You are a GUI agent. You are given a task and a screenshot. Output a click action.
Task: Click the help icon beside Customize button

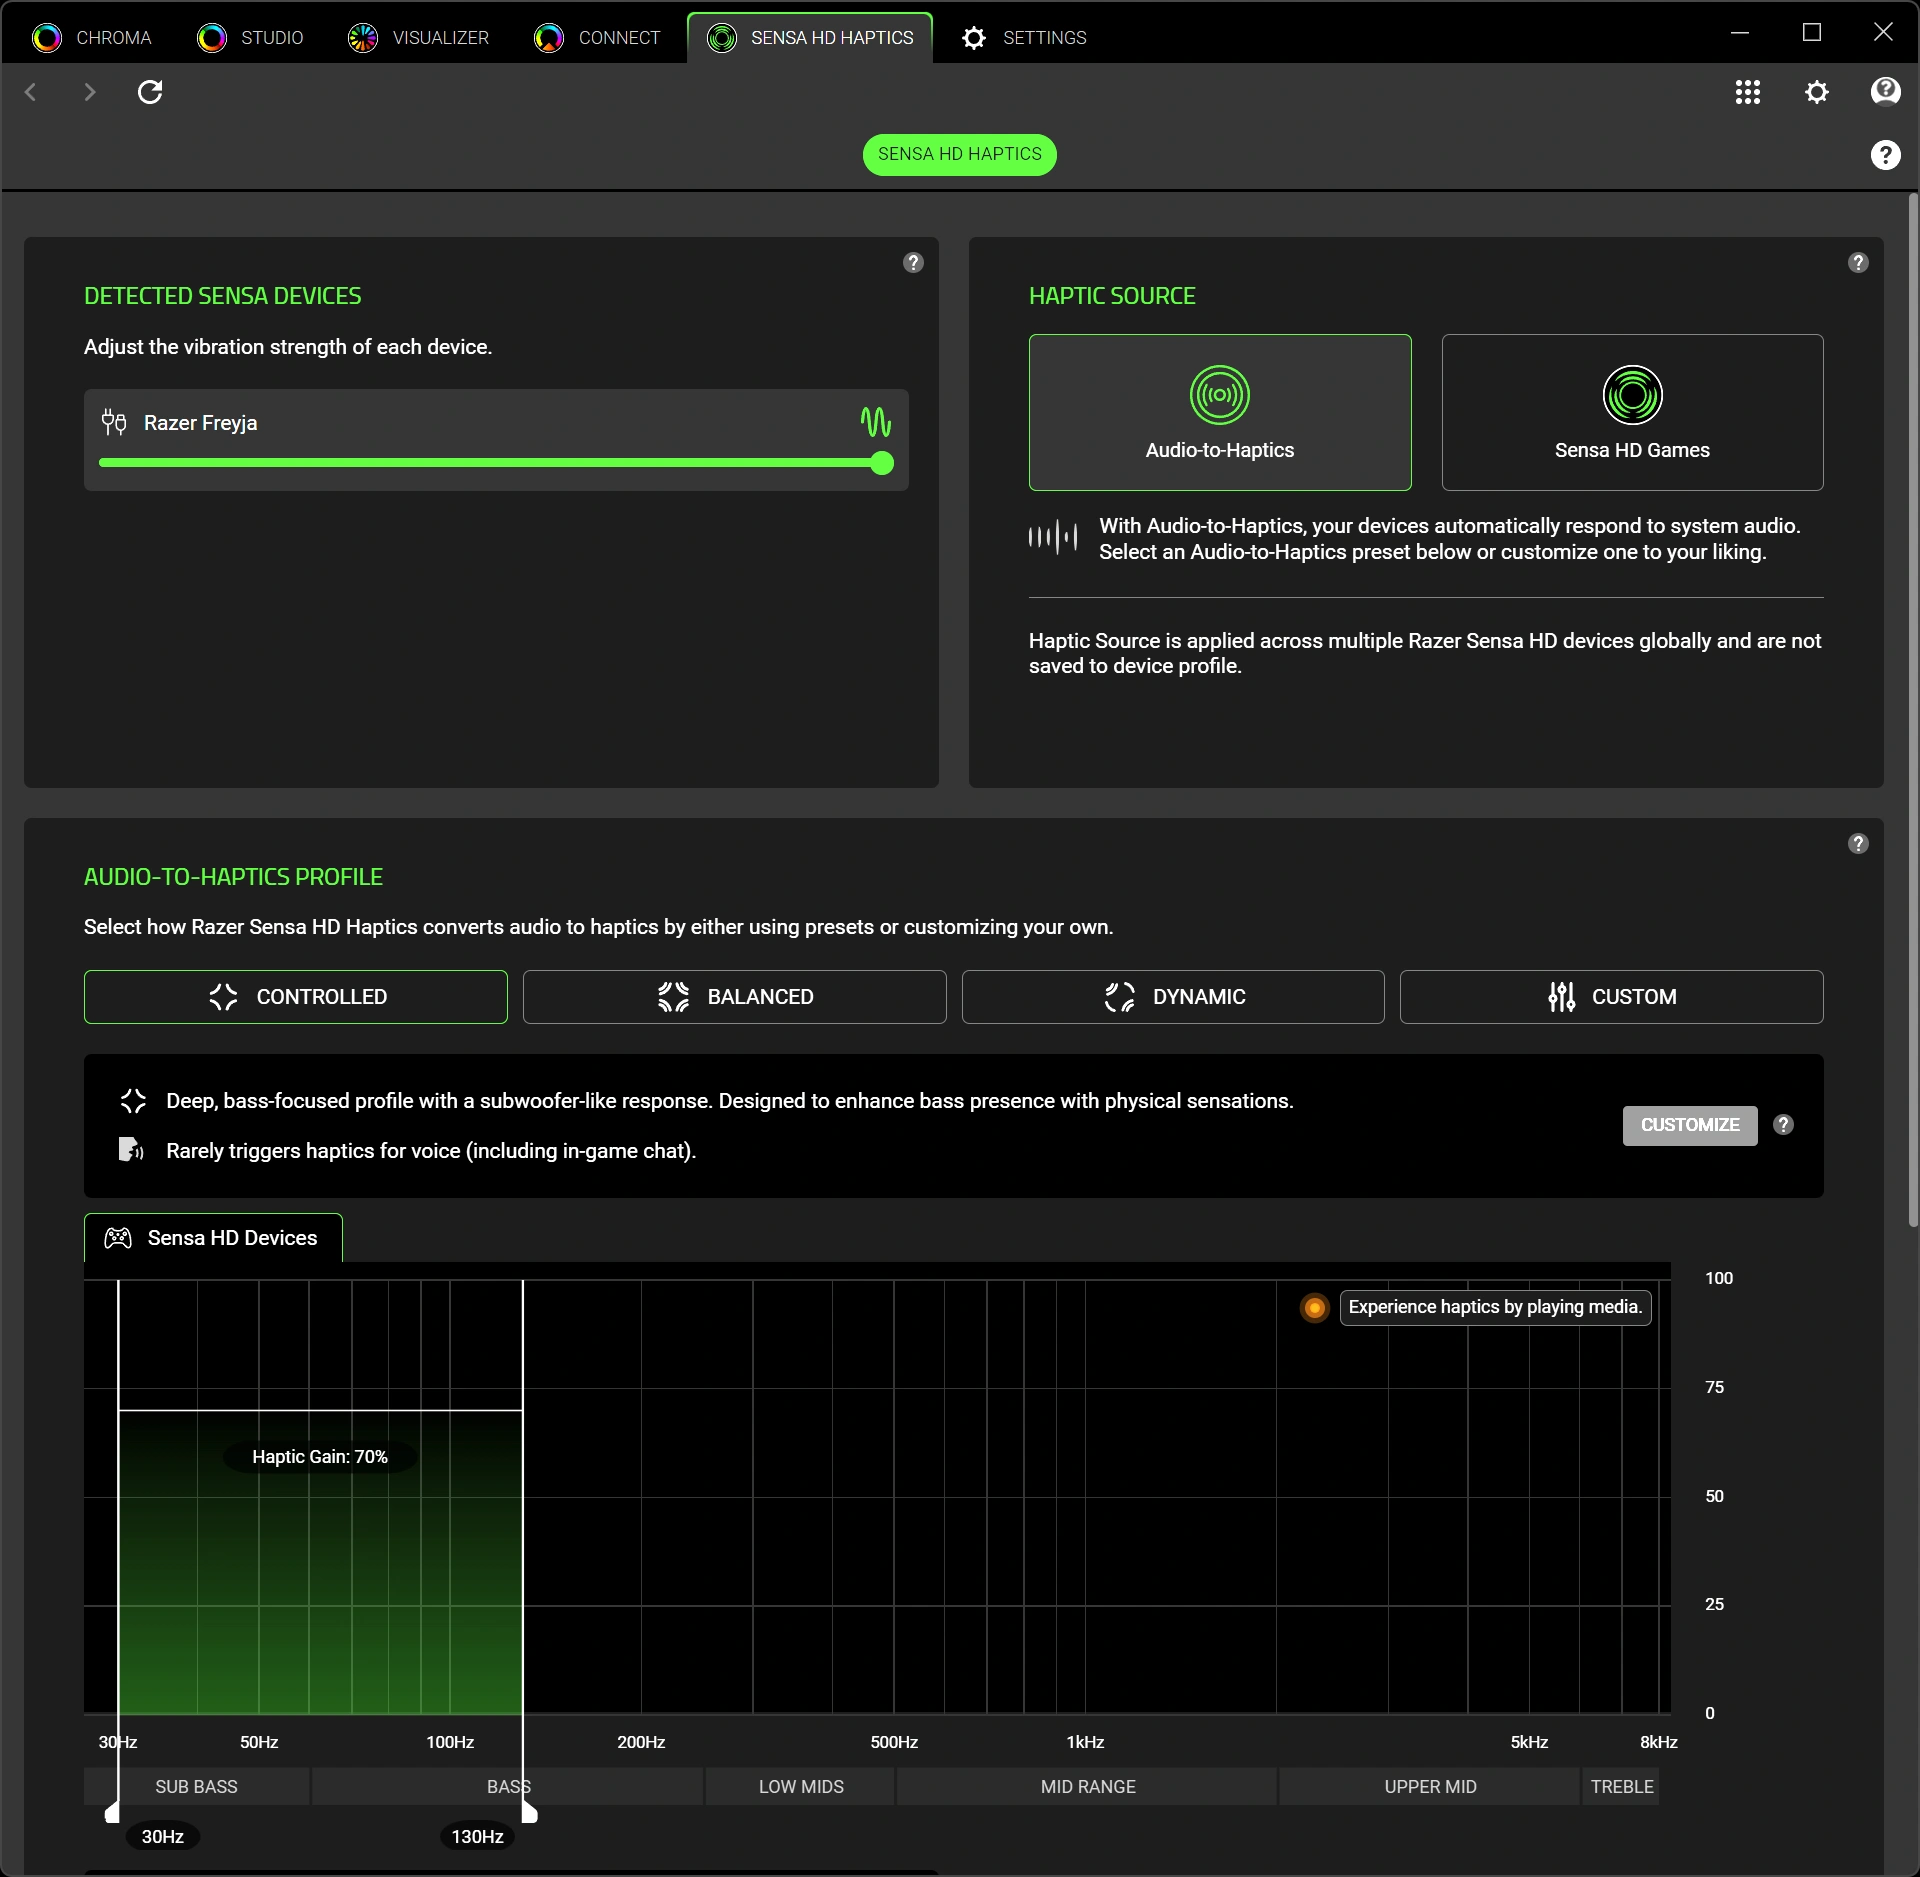pos(1783,1125)
